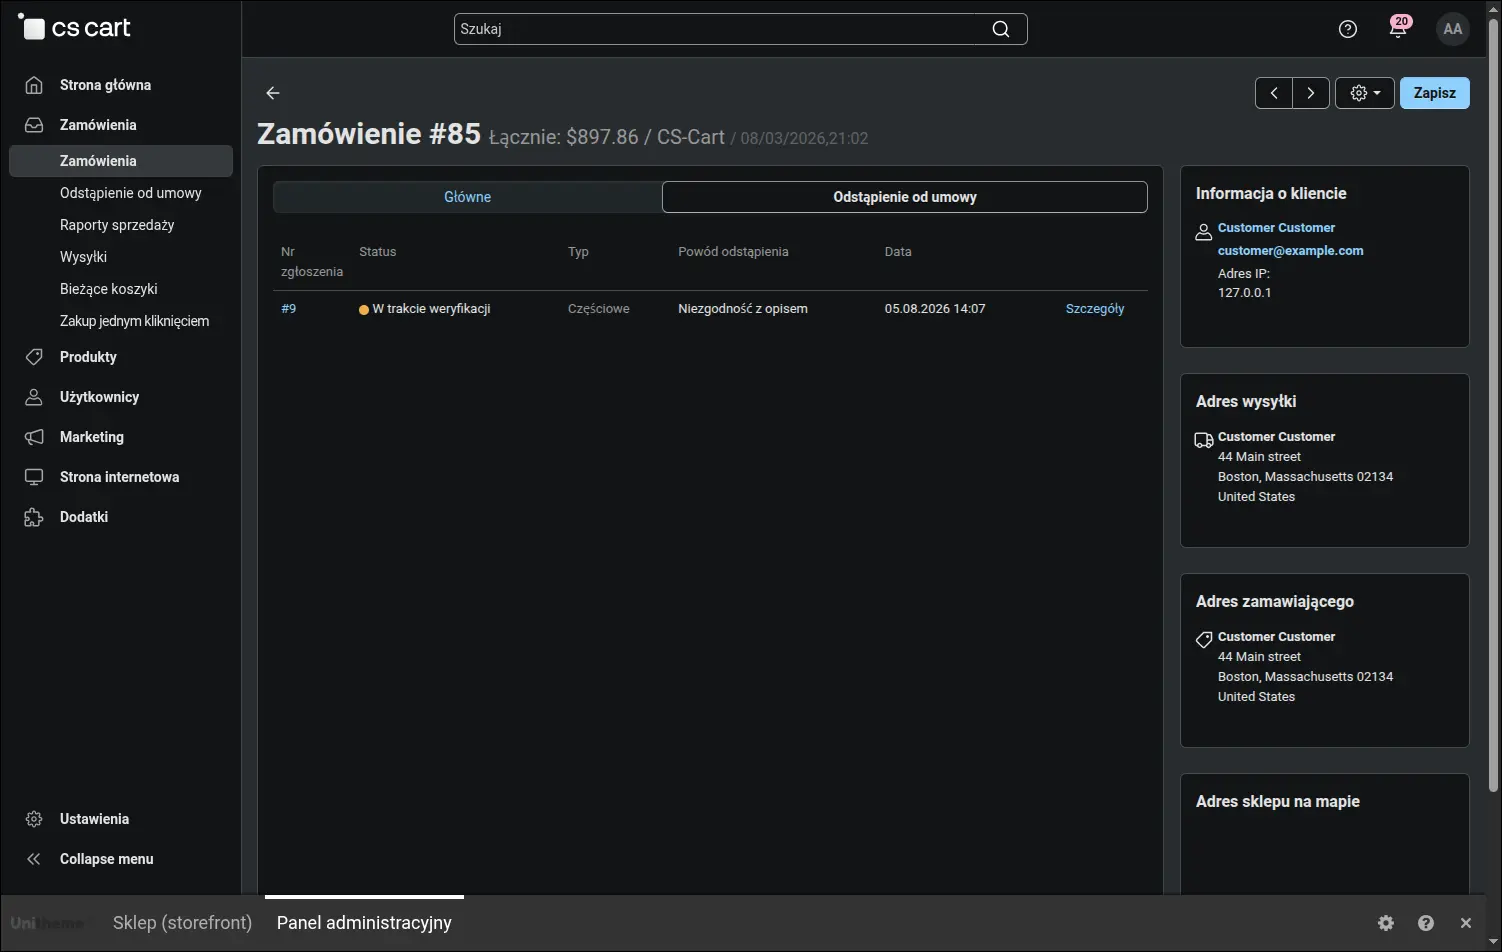Open customer@example.com email link
The image size is (1502, 952).
(x=1290, y=251)
